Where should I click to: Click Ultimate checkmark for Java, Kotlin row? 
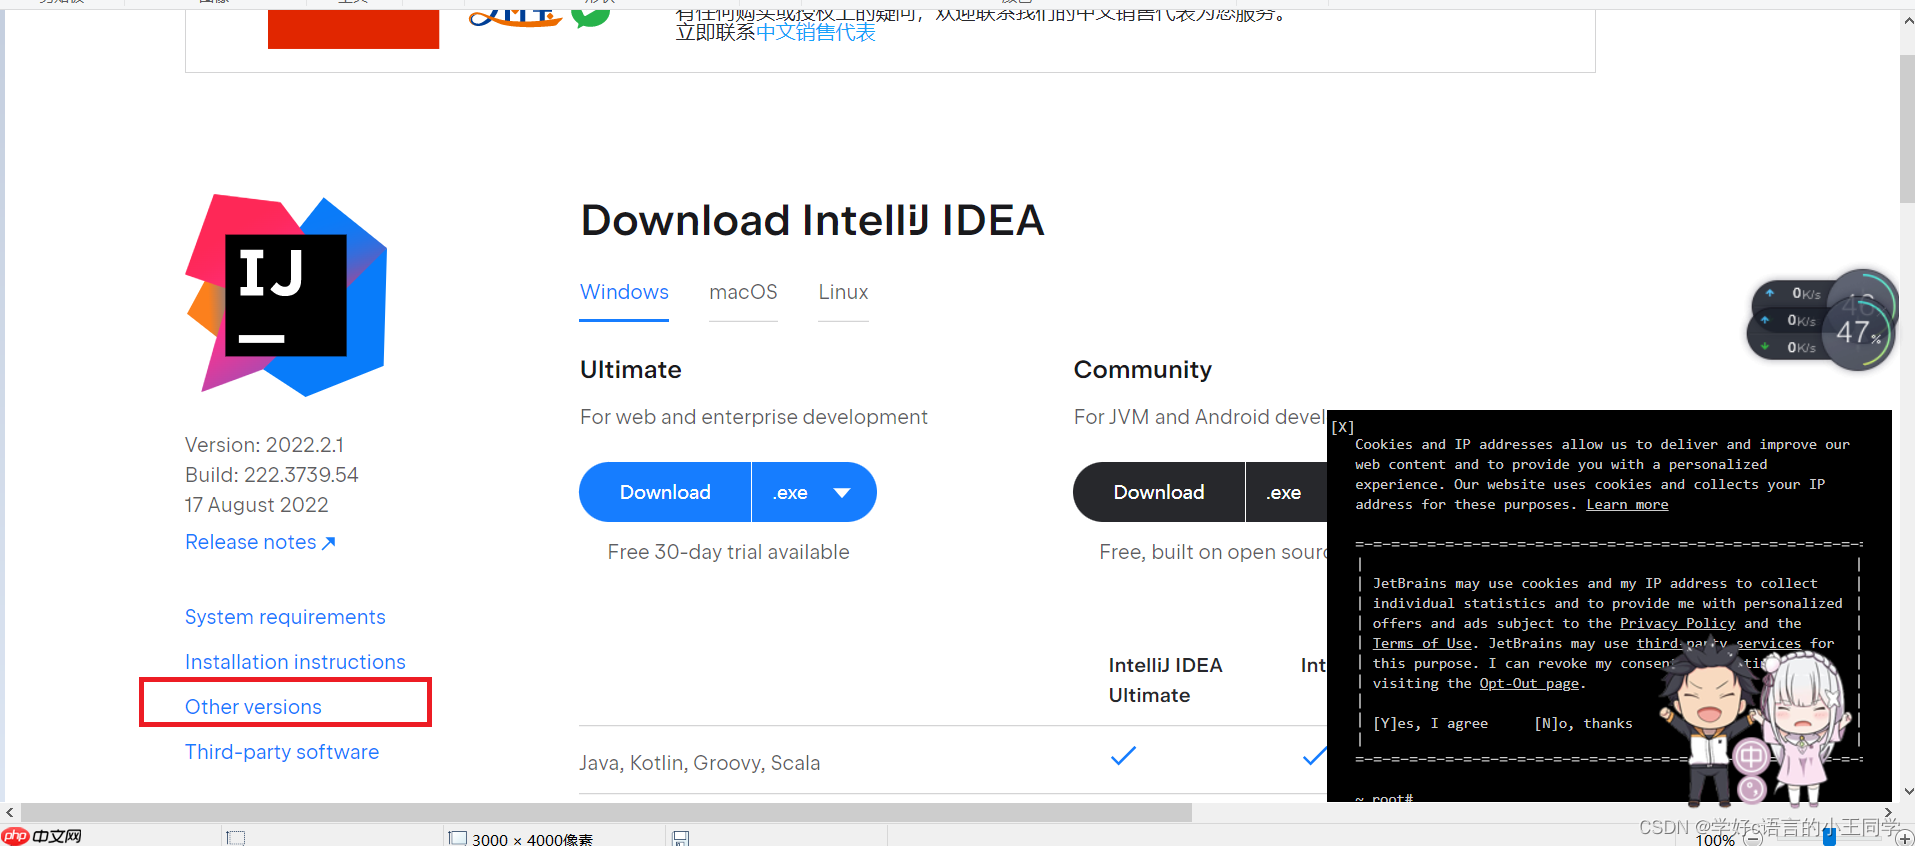[x=1123, y=756]
